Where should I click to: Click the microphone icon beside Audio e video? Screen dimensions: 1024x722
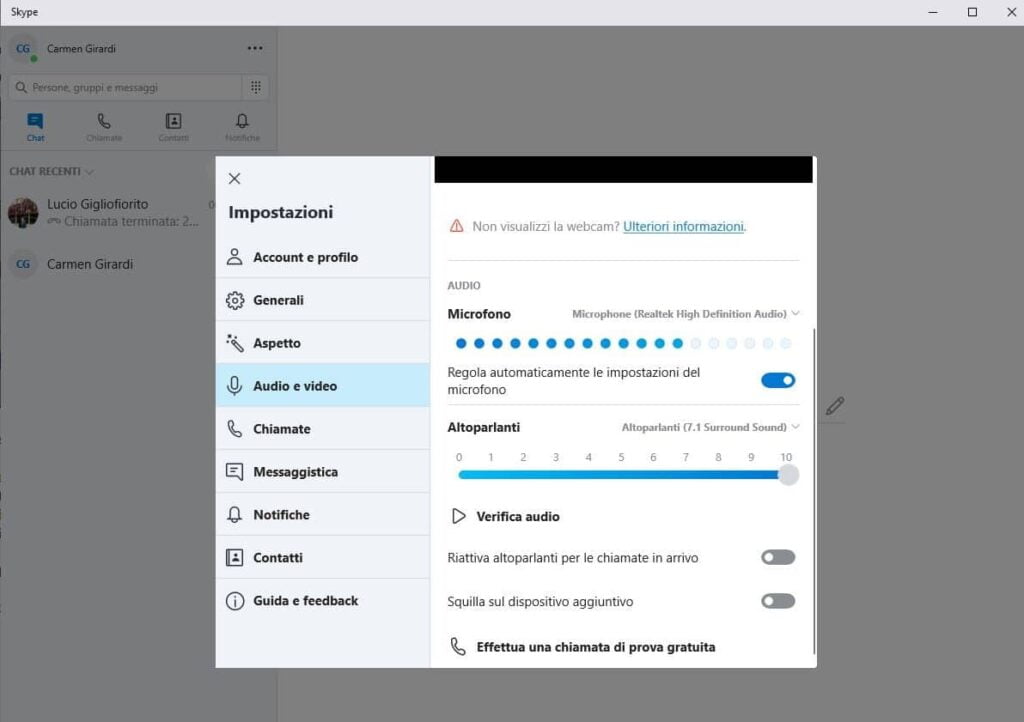234,386
